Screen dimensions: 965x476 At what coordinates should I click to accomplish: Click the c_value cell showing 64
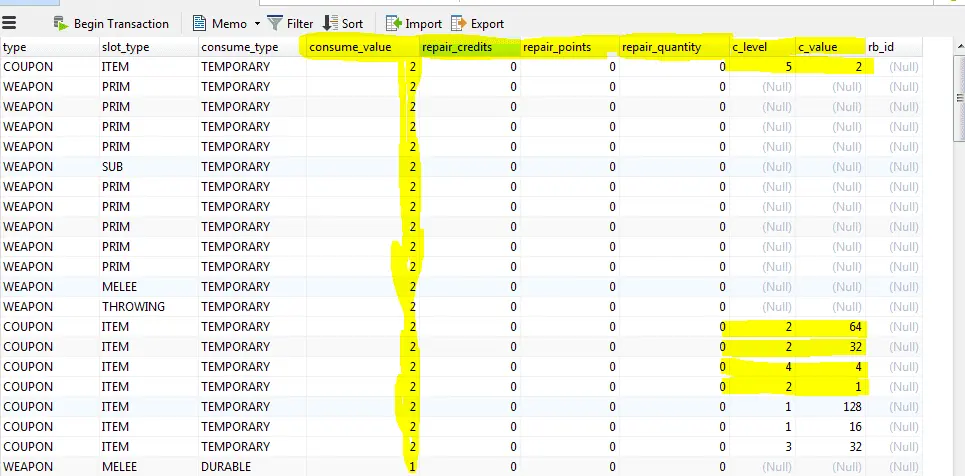pos(830,327)
